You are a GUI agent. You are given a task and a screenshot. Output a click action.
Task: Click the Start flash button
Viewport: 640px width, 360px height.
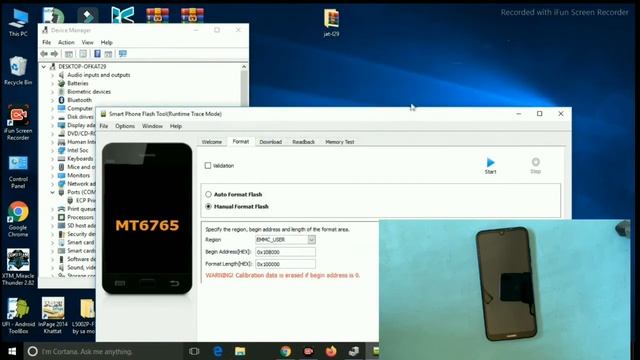[490, 165]
